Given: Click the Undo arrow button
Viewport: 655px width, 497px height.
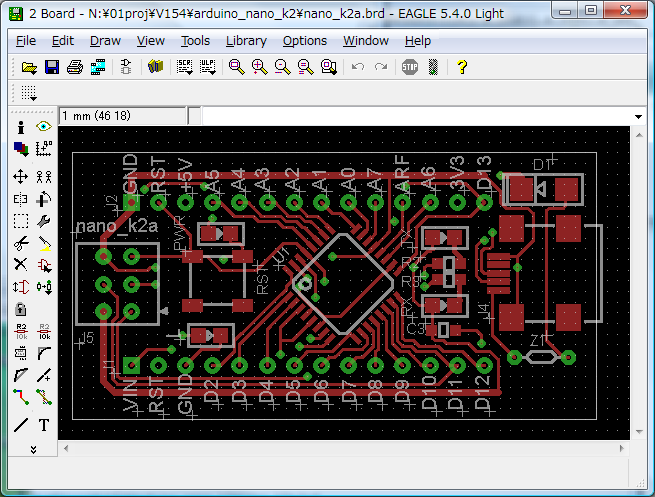Looking at the screenshot, I should pos(358,67).
